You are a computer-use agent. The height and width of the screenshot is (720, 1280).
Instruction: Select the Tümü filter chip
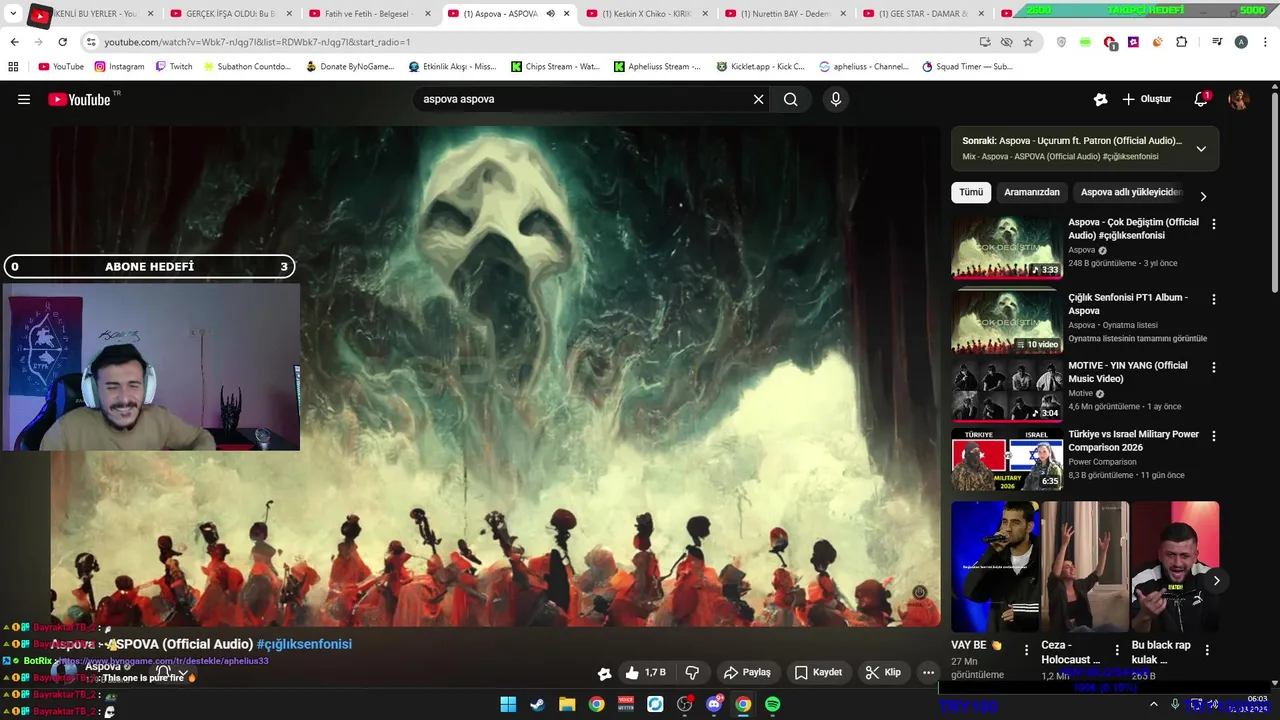pos(971,192)
